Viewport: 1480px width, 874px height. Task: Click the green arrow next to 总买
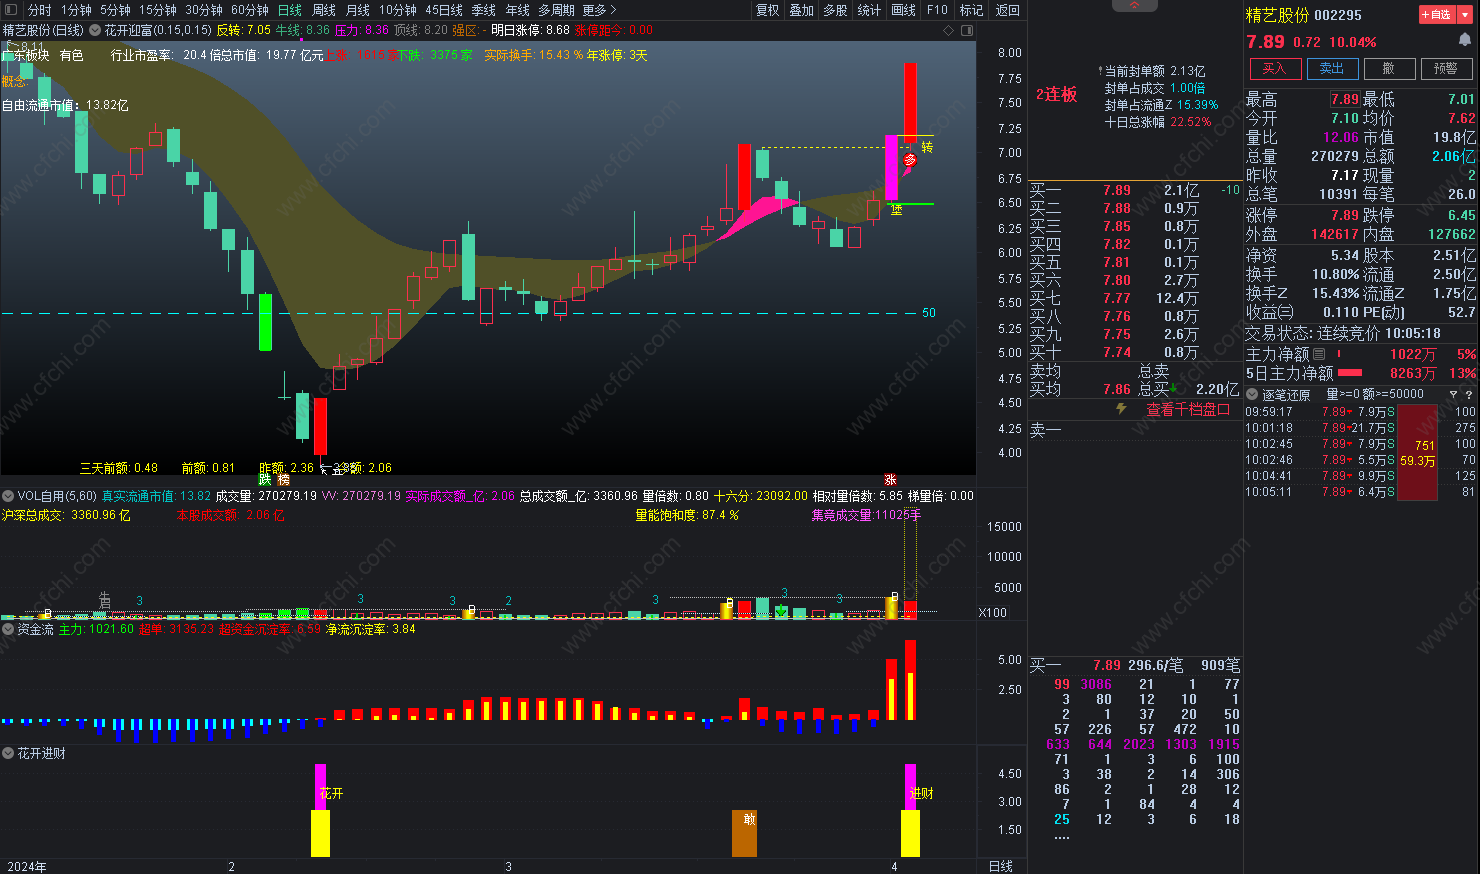(x=1174, y=389)
